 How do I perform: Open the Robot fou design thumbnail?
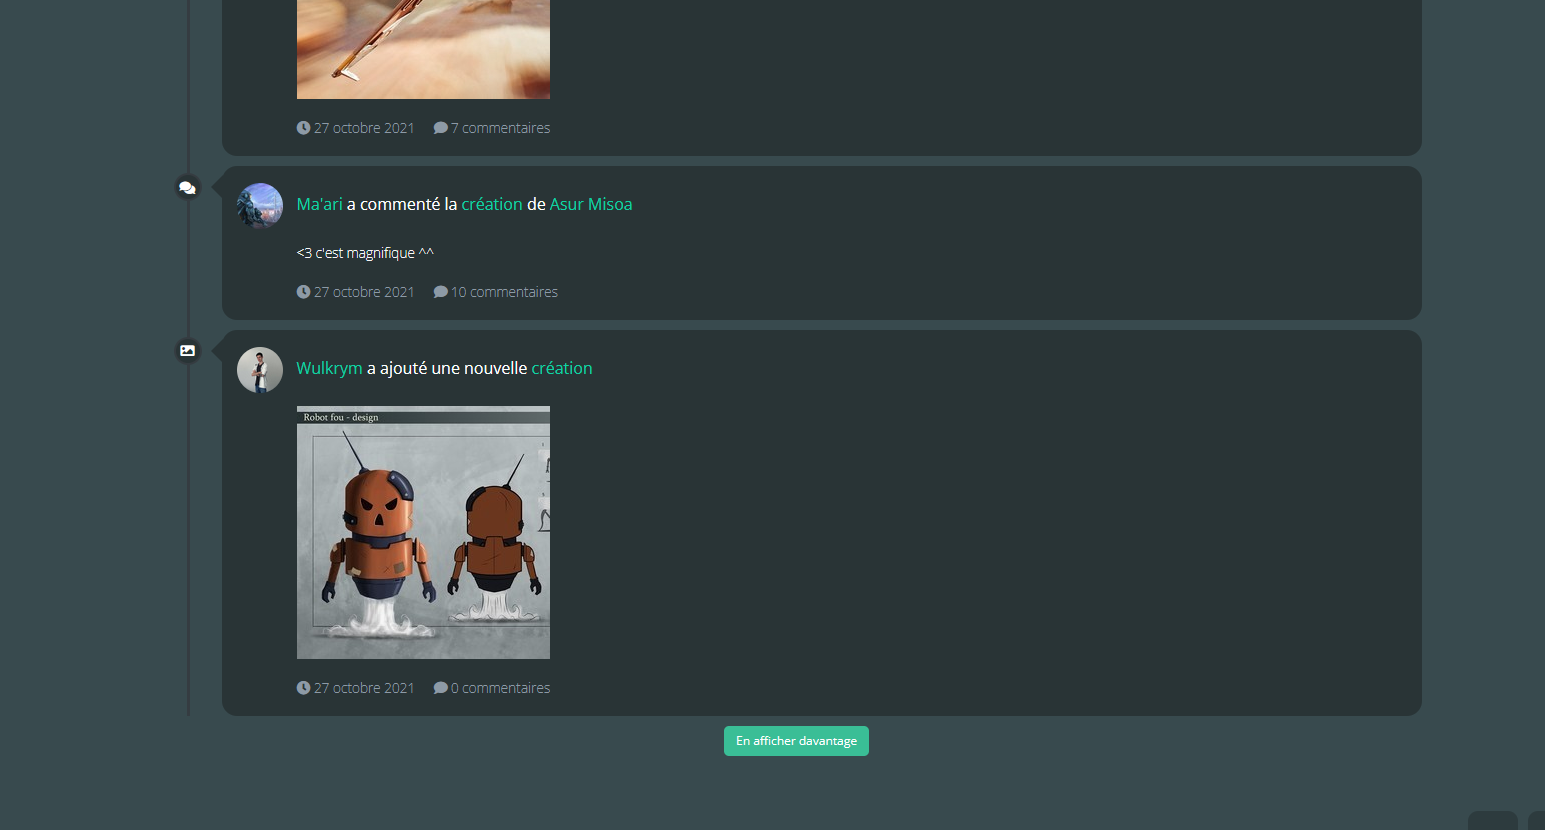[422, 532]
